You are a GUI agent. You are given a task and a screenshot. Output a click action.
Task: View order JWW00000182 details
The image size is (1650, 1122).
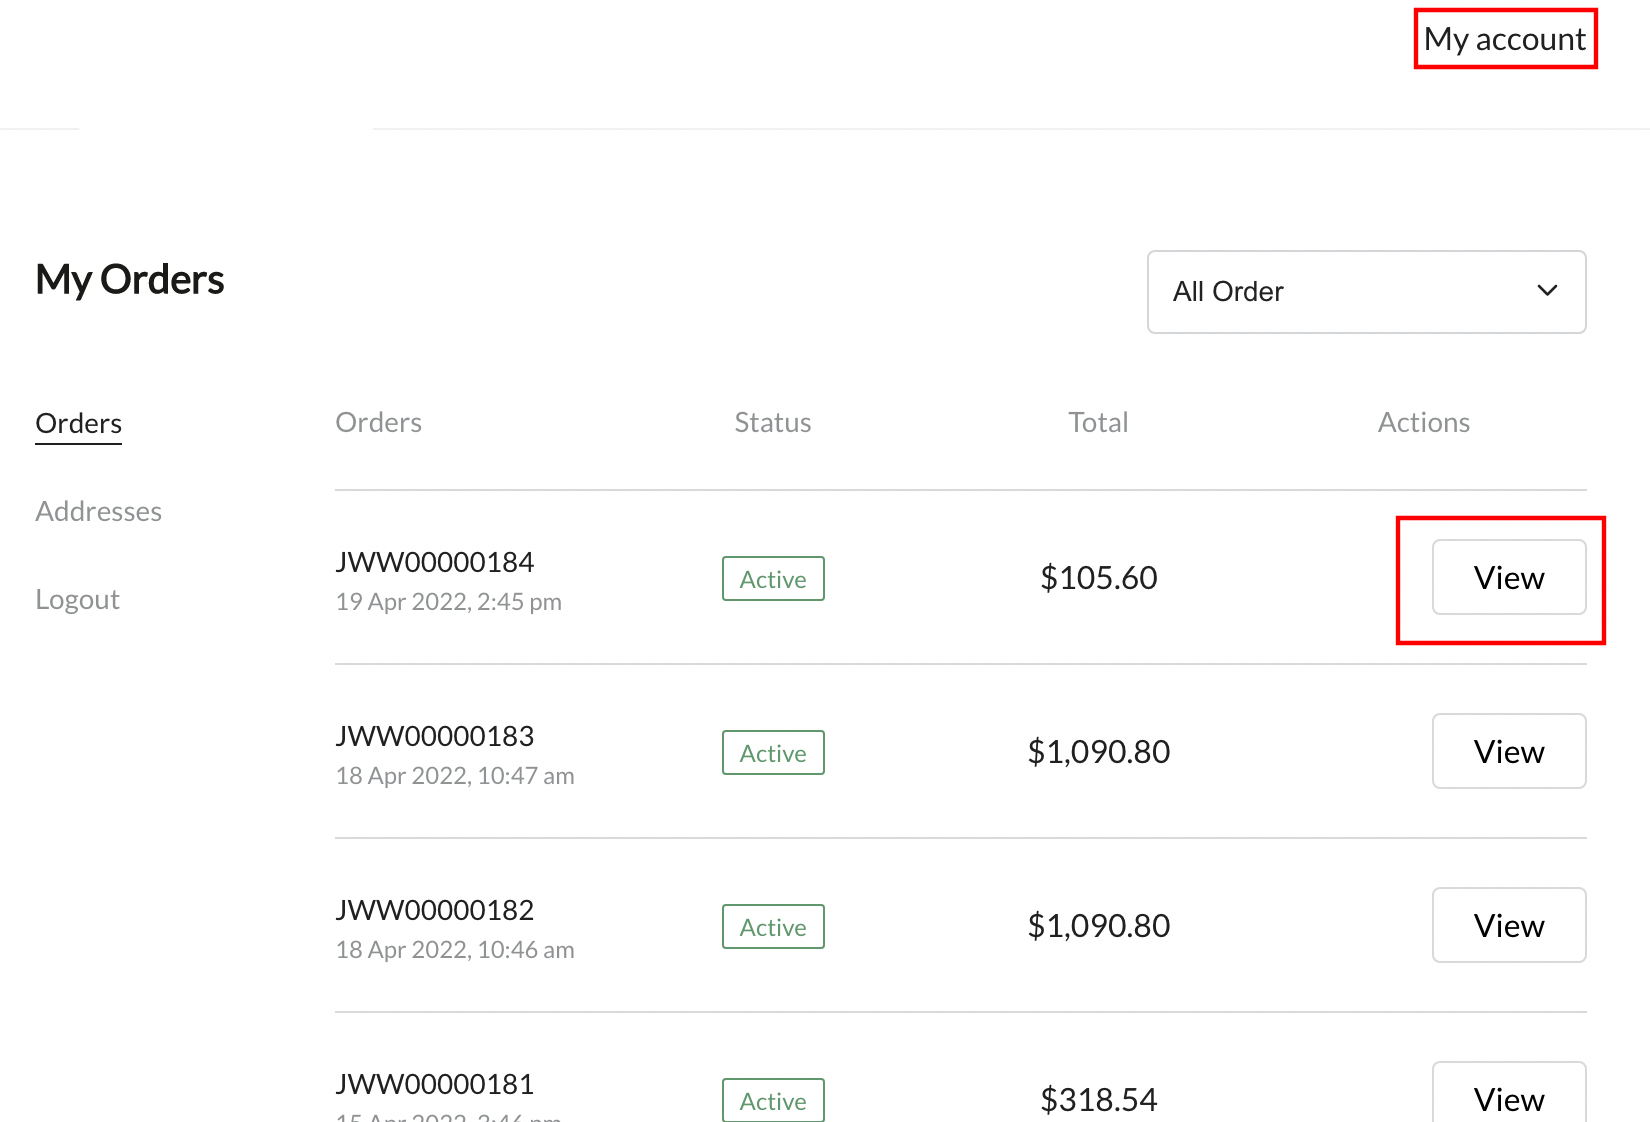click(x=1508, y=925)
